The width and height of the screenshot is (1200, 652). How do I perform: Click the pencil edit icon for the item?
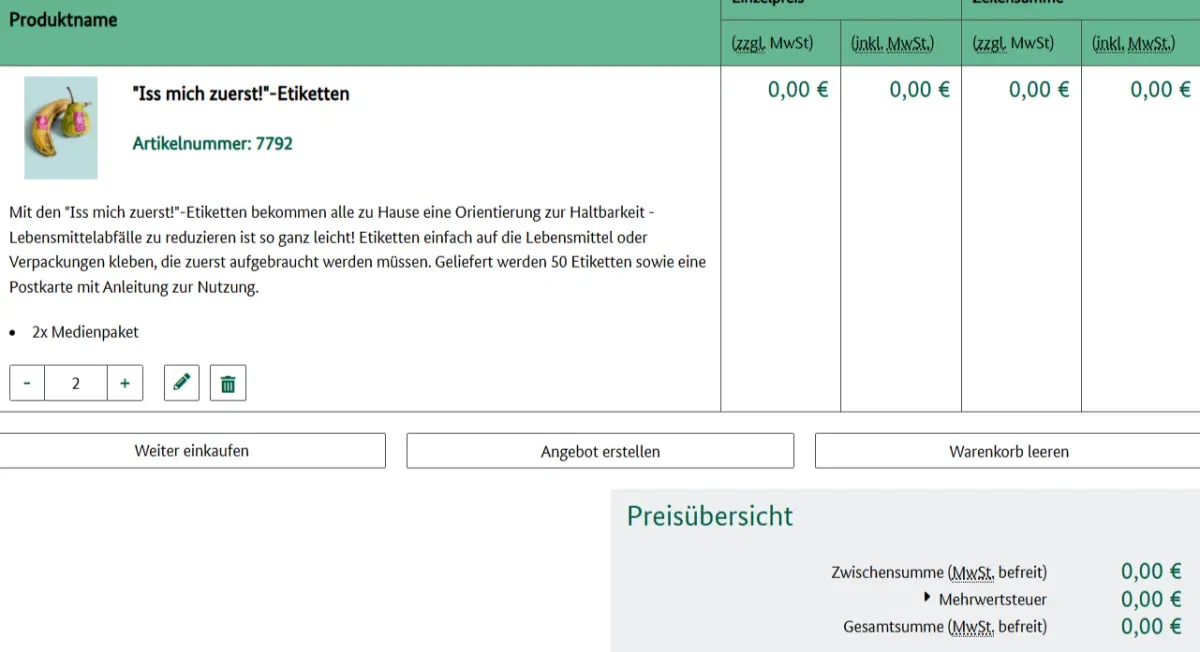click(x=181, y=383)
